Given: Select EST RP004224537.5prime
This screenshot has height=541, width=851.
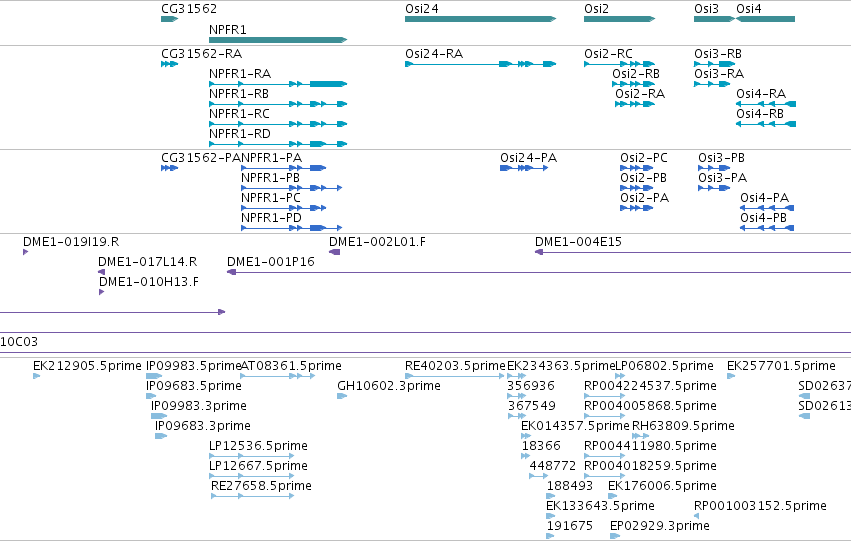Looking at the screenshot, I should pyautogui.click(x=605, y=396).
